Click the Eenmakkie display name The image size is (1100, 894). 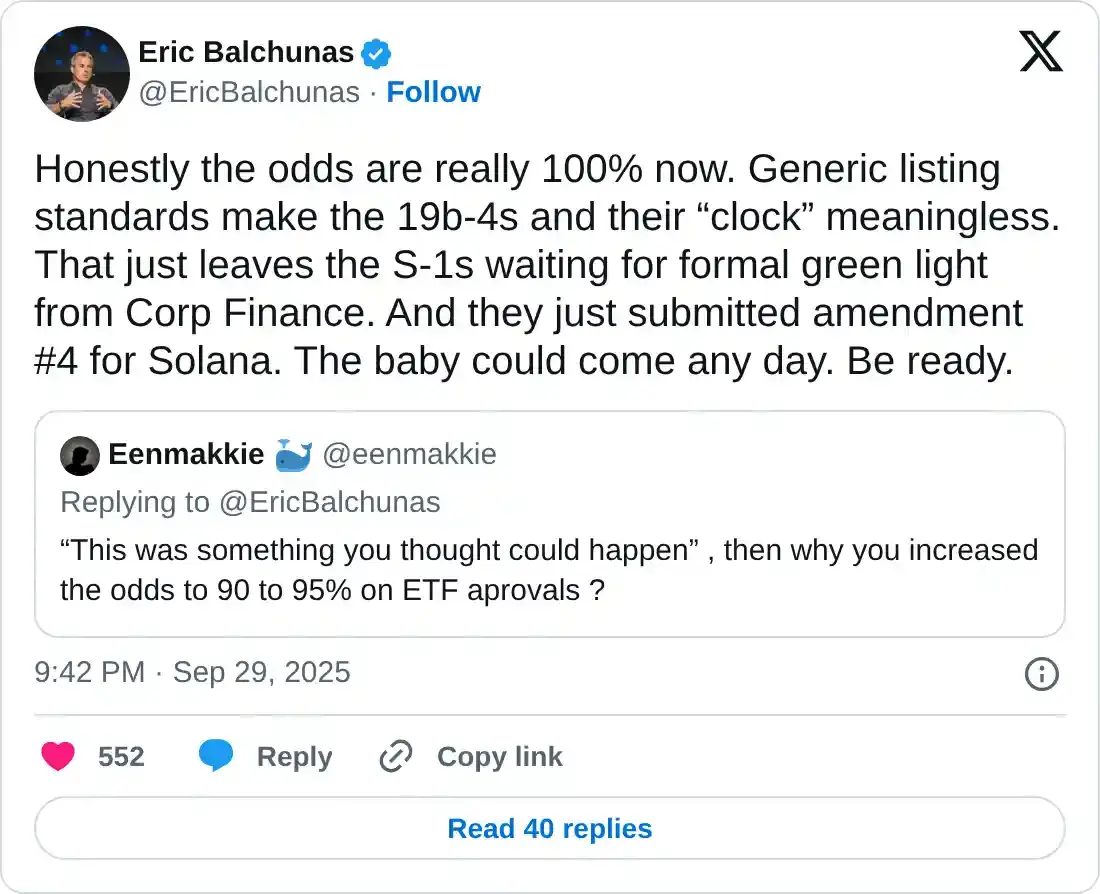pyautogui.click(x=186, y=455)
